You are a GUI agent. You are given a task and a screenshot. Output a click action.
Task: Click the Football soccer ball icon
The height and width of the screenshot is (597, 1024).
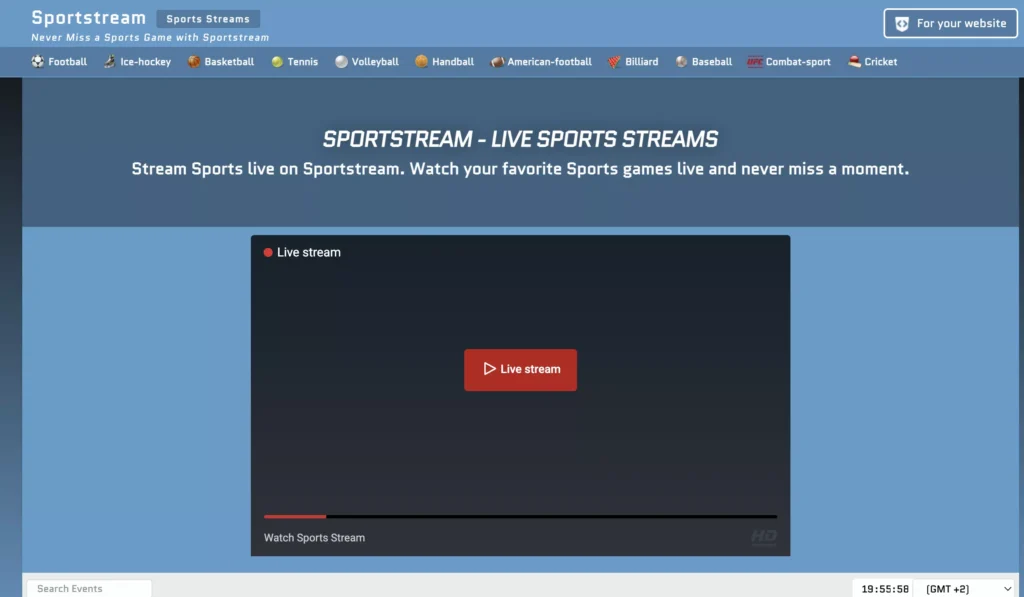38,62
